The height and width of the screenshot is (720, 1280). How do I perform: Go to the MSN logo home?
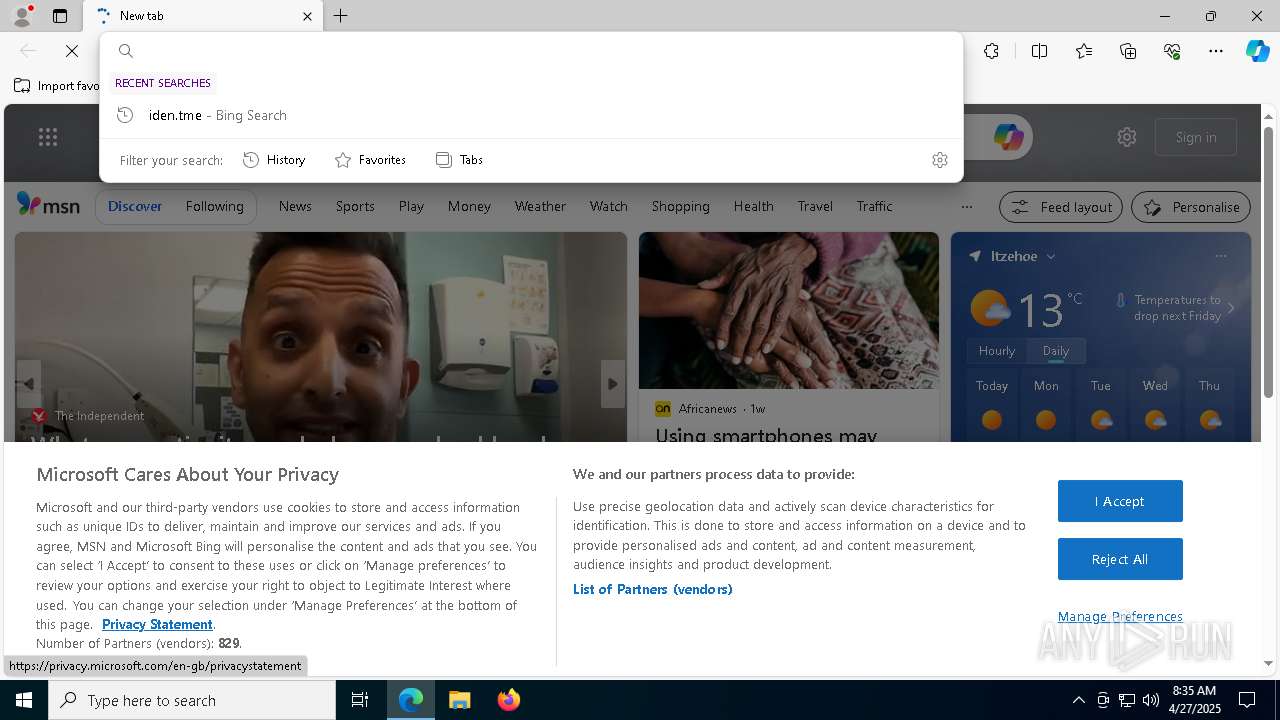[x=48, y=205]
